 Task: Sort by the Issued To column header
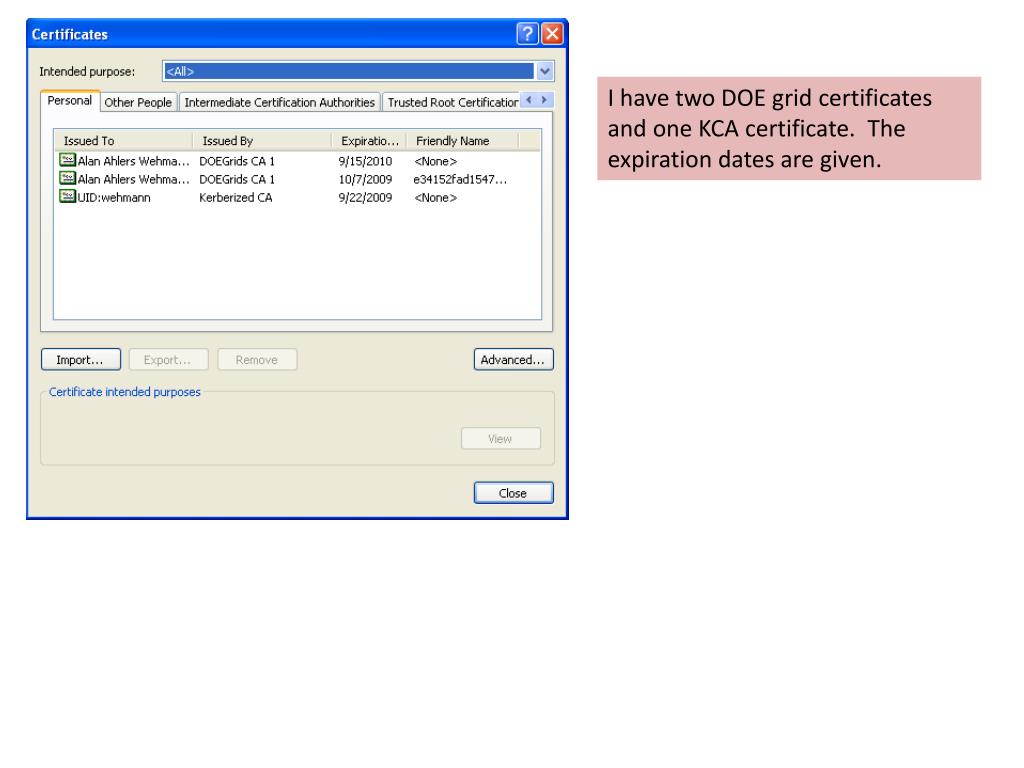pyautogui.click(x=123, y=141)
